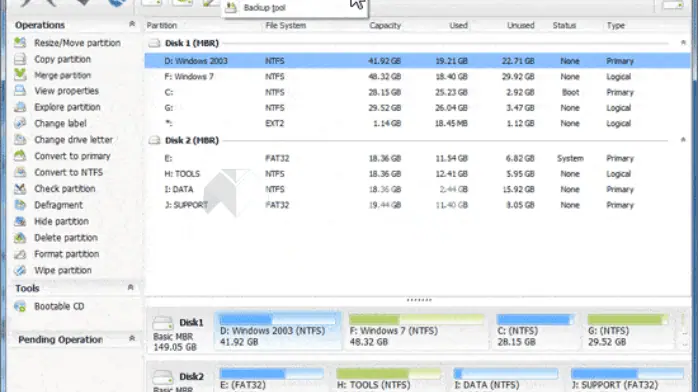Collapse the Tools panel
The width and height of the screenshot is (698, 392).
(130, 287)
